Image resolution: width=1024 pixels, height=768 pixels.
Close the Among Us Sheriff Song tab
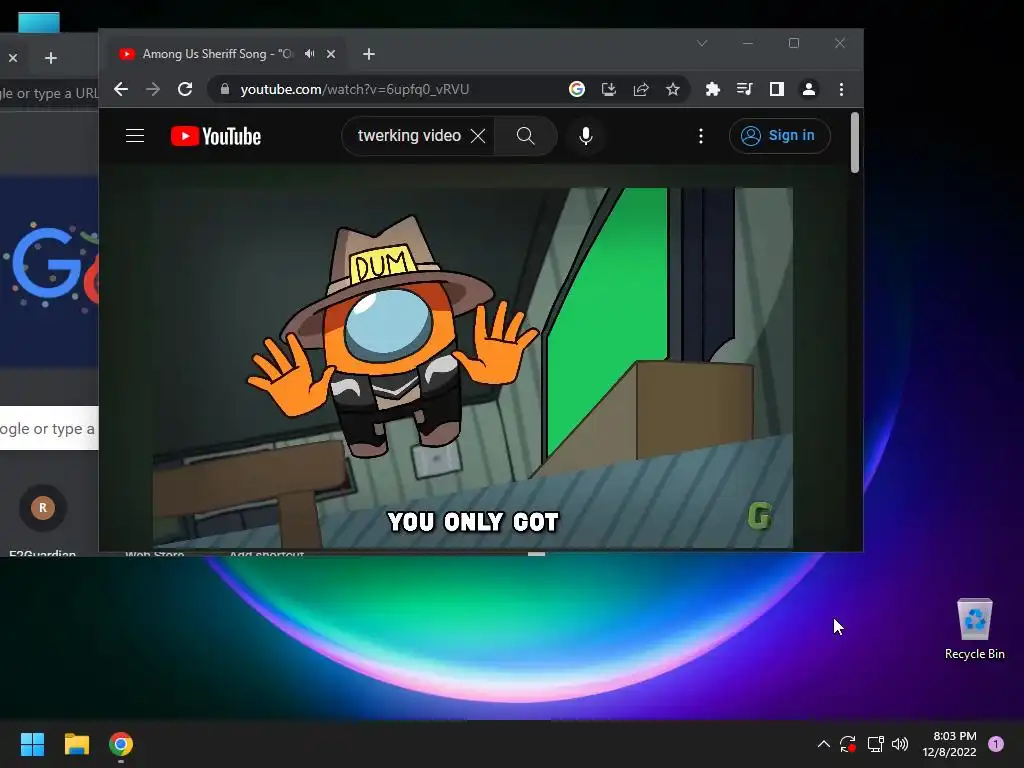(x=331, y=54)
